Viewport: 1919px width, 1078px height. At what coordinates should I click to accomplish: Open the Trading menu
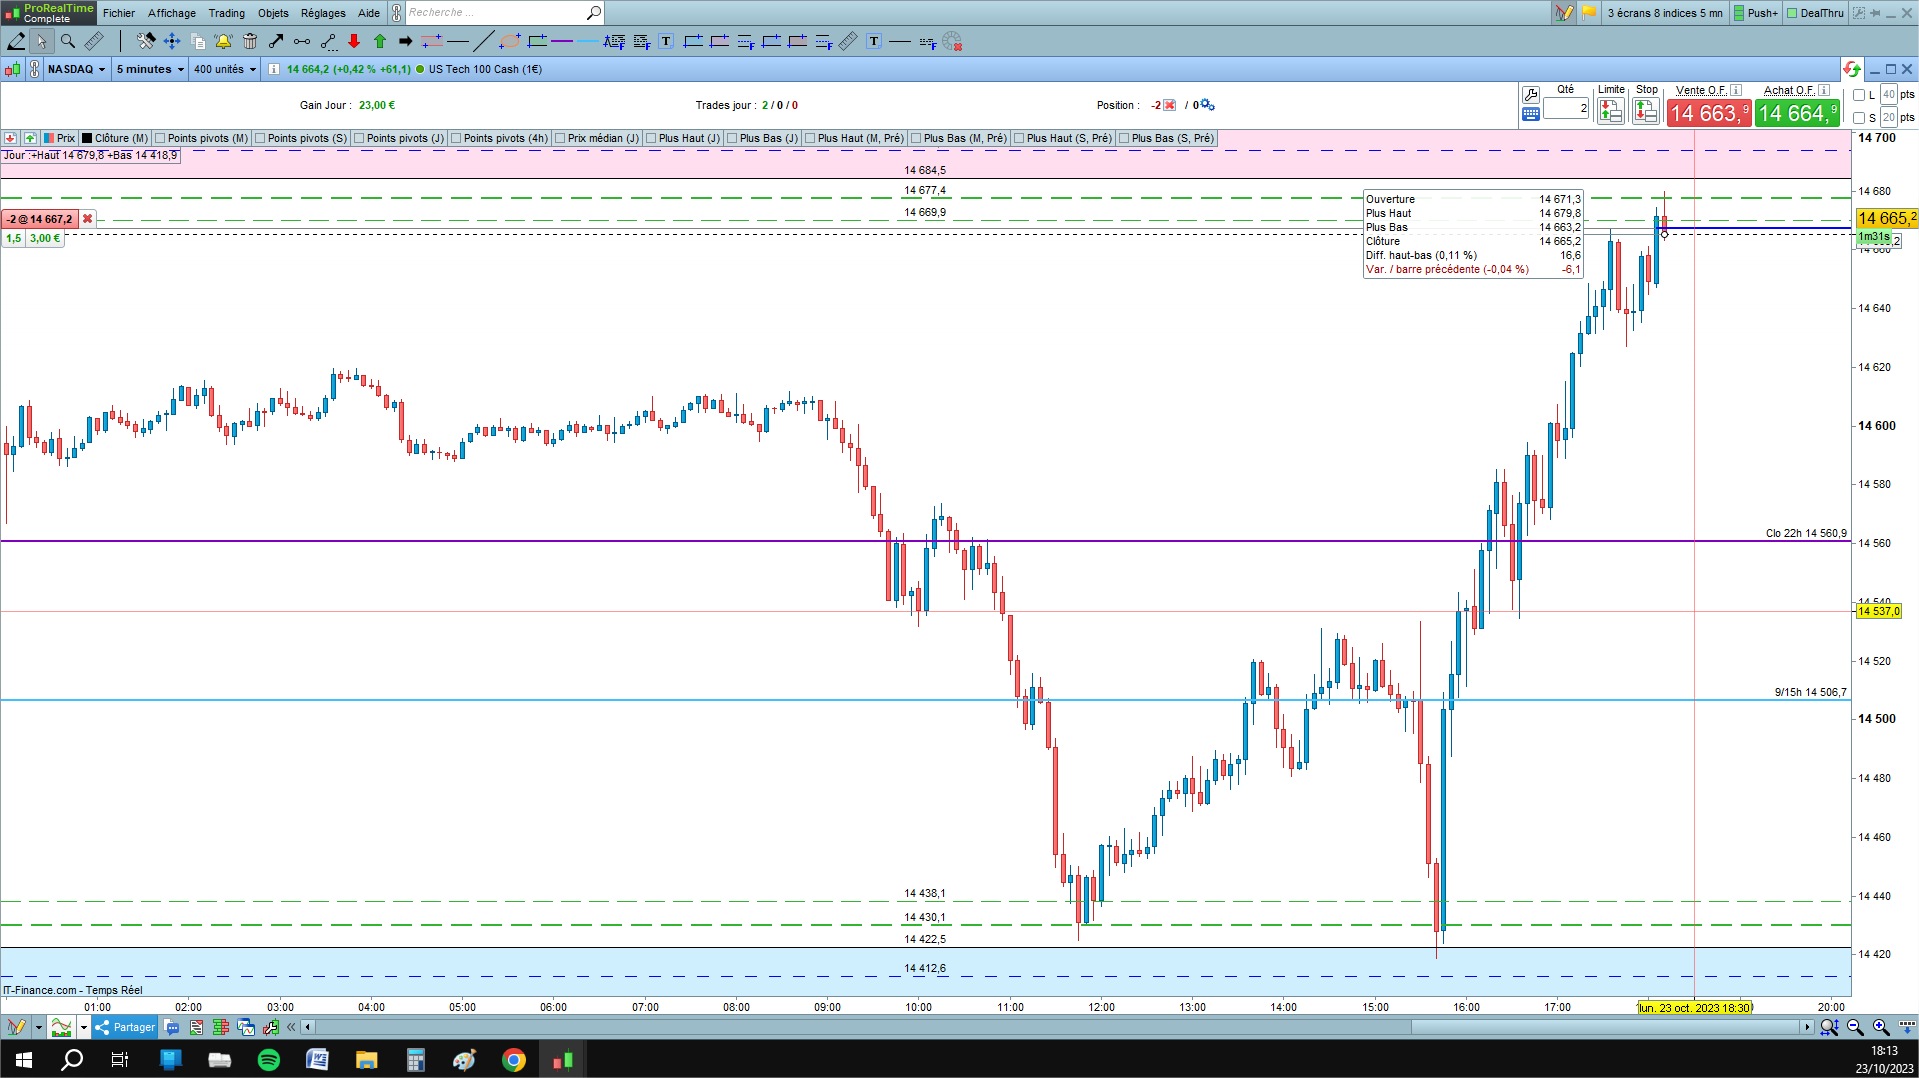click(226, 13)
